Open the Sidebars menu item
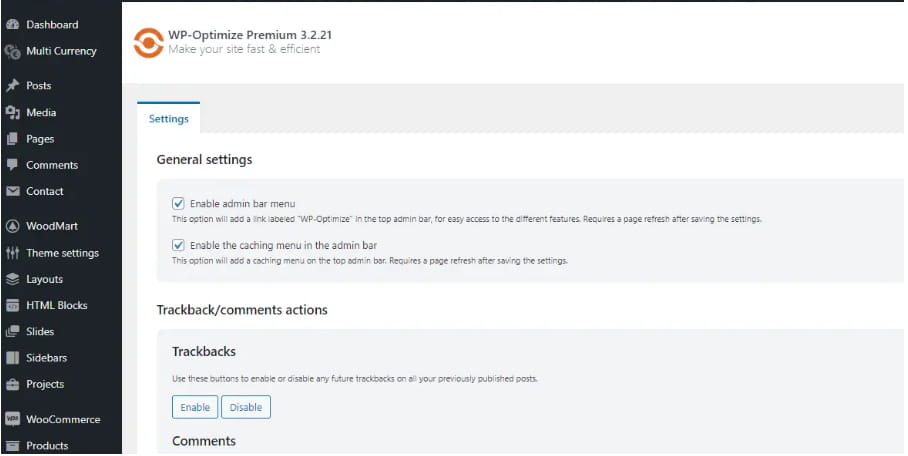Viewport: 908px width, 456px height. pyautogui.click(x=46, y=357)
